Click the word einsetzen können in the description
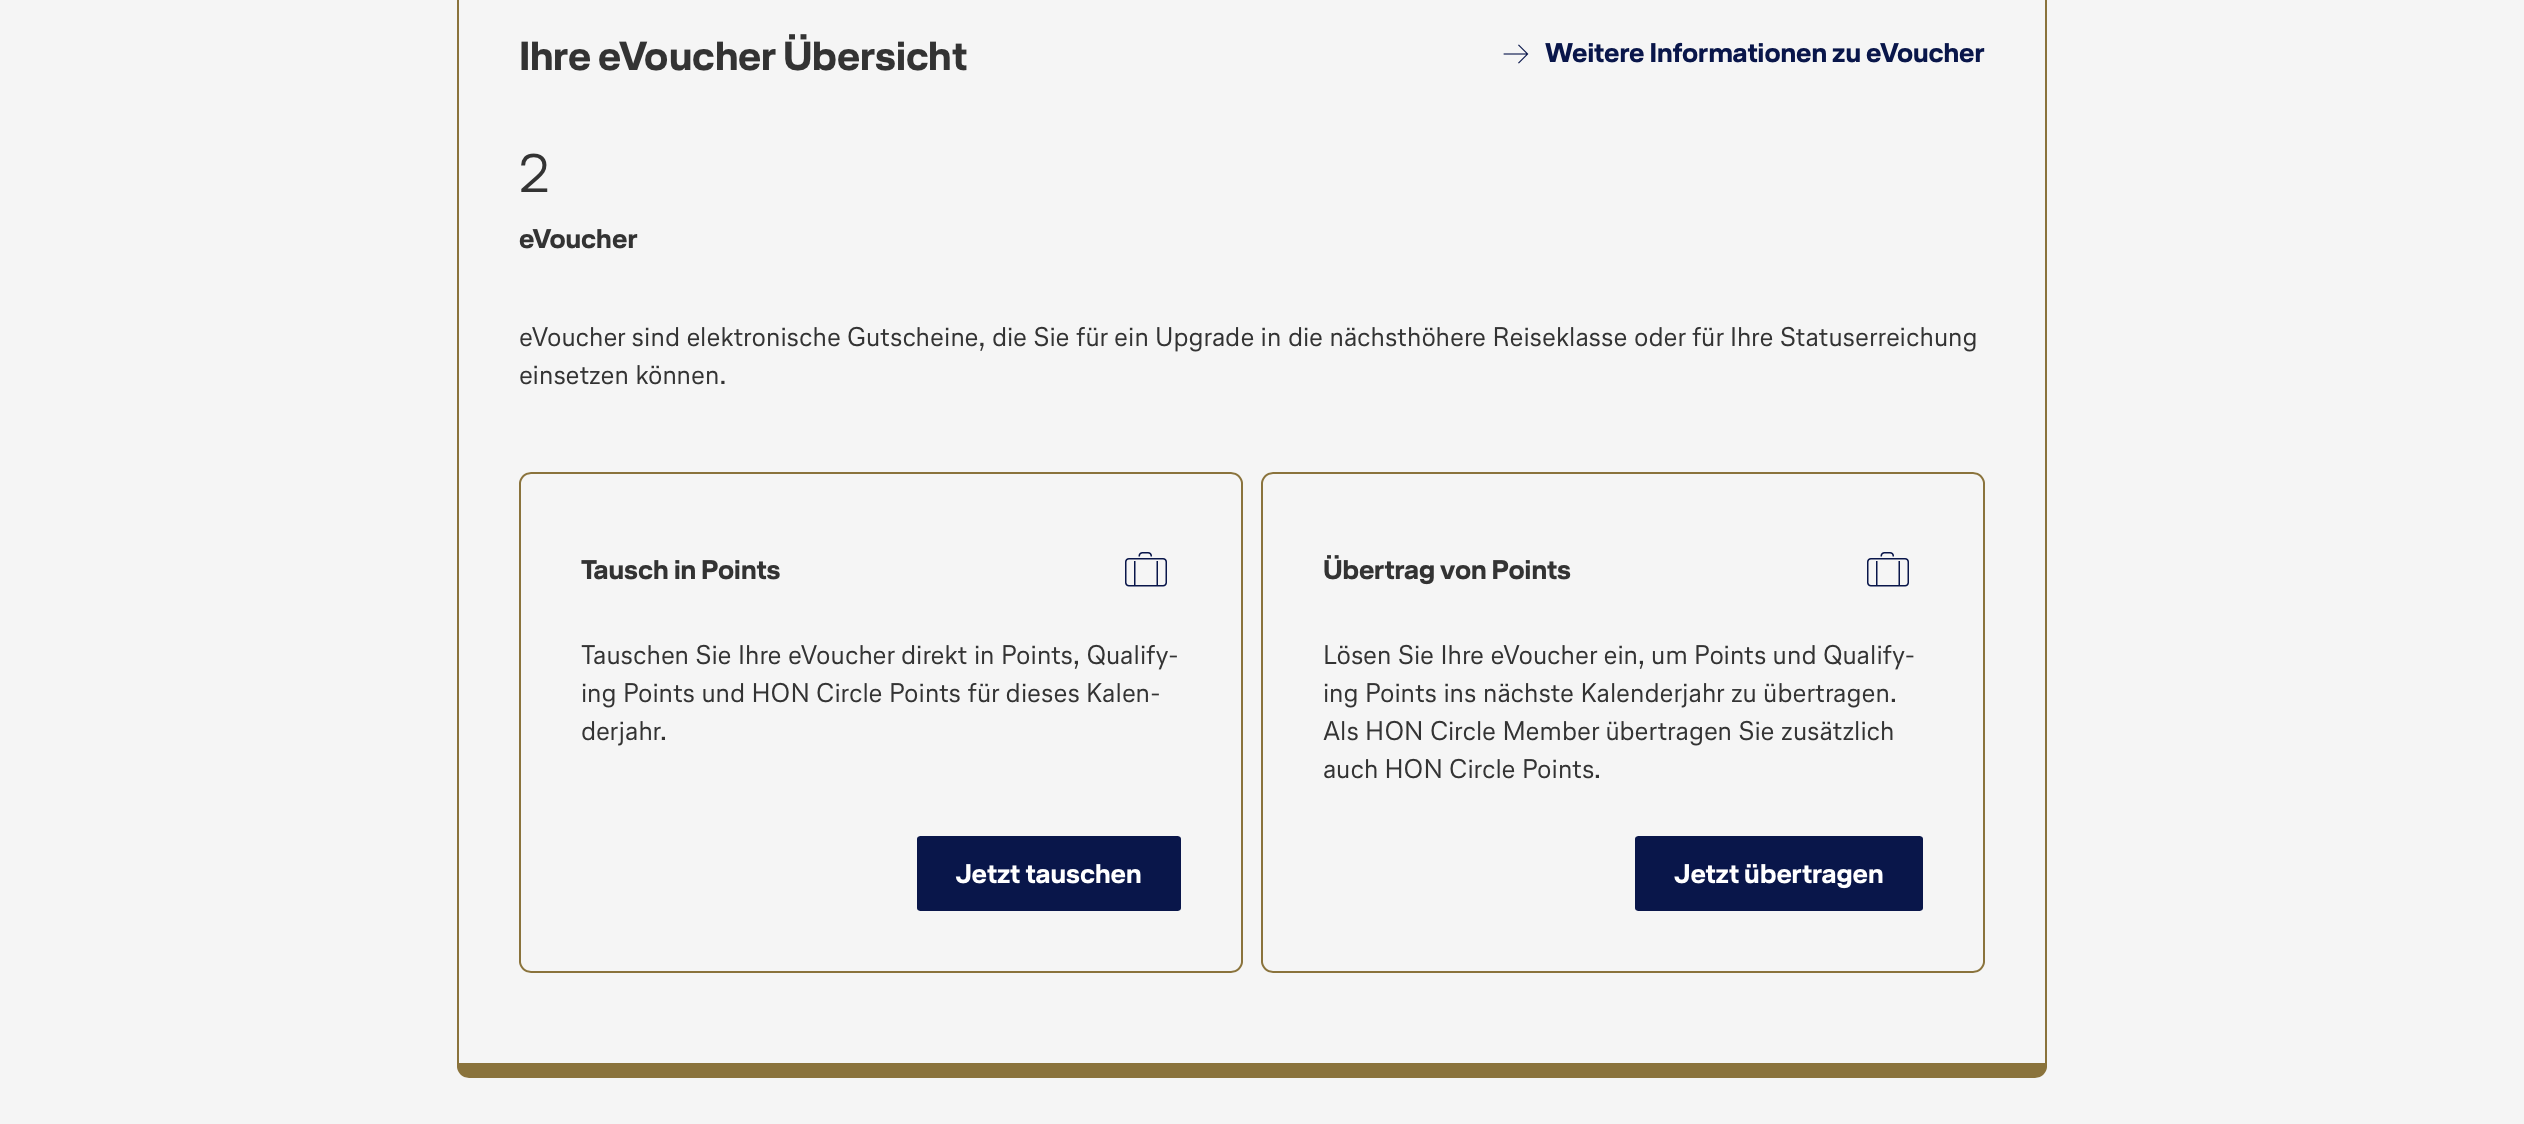 coord(621,376)
